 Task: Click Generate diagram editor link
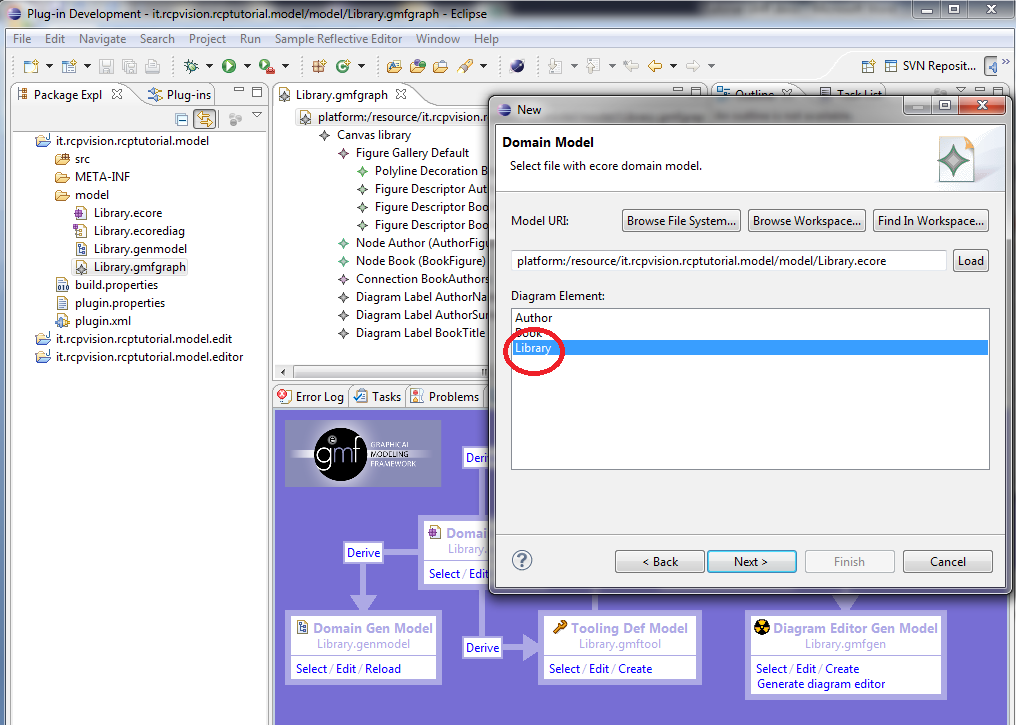(820, 684)
